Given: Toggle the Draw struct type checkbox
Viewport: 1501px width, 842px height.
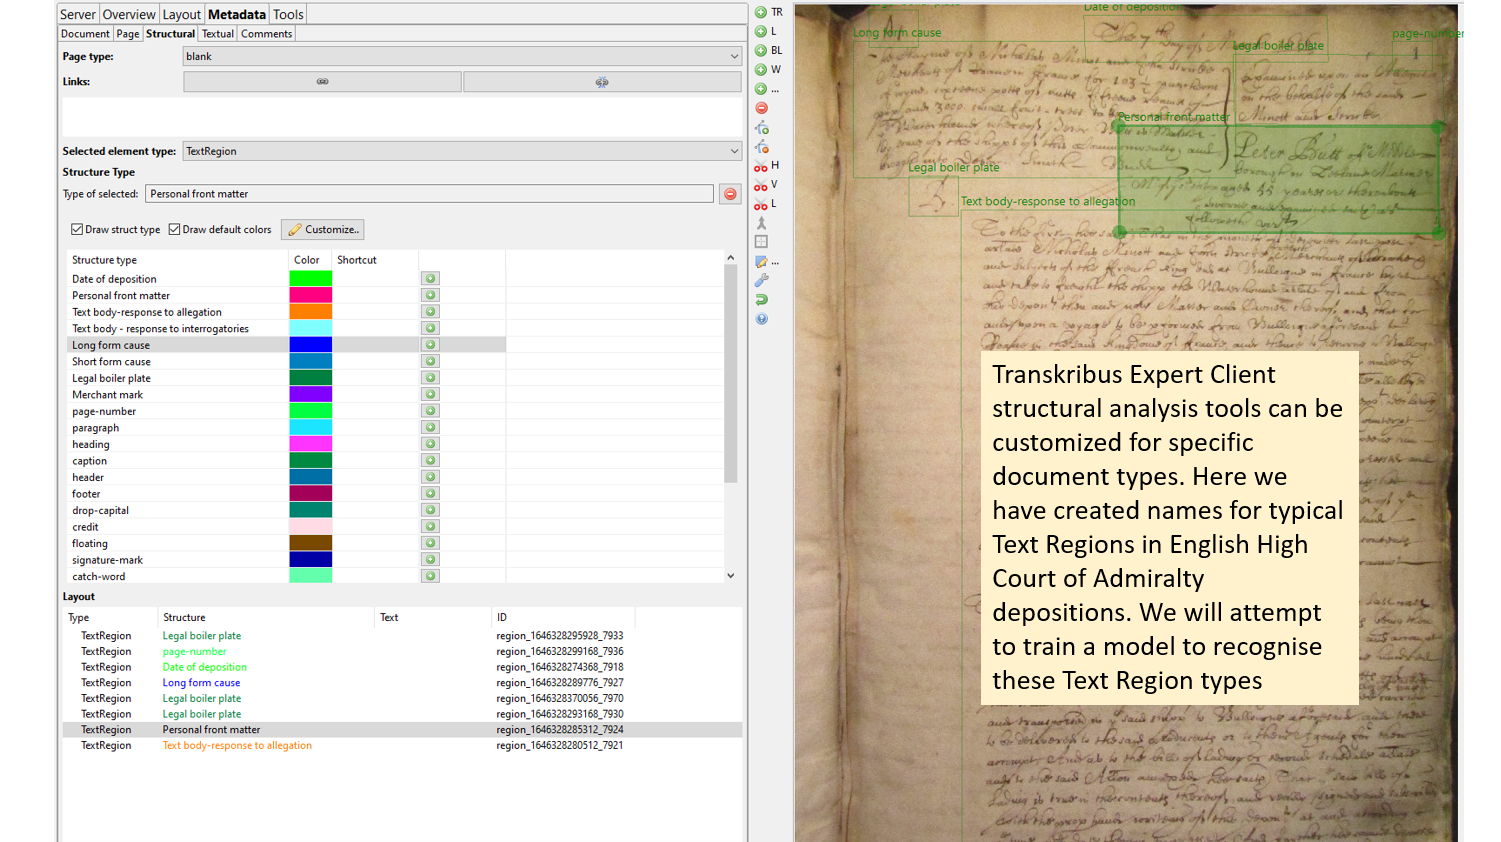Looking at the screenshot, I should [x=77, y=230].
